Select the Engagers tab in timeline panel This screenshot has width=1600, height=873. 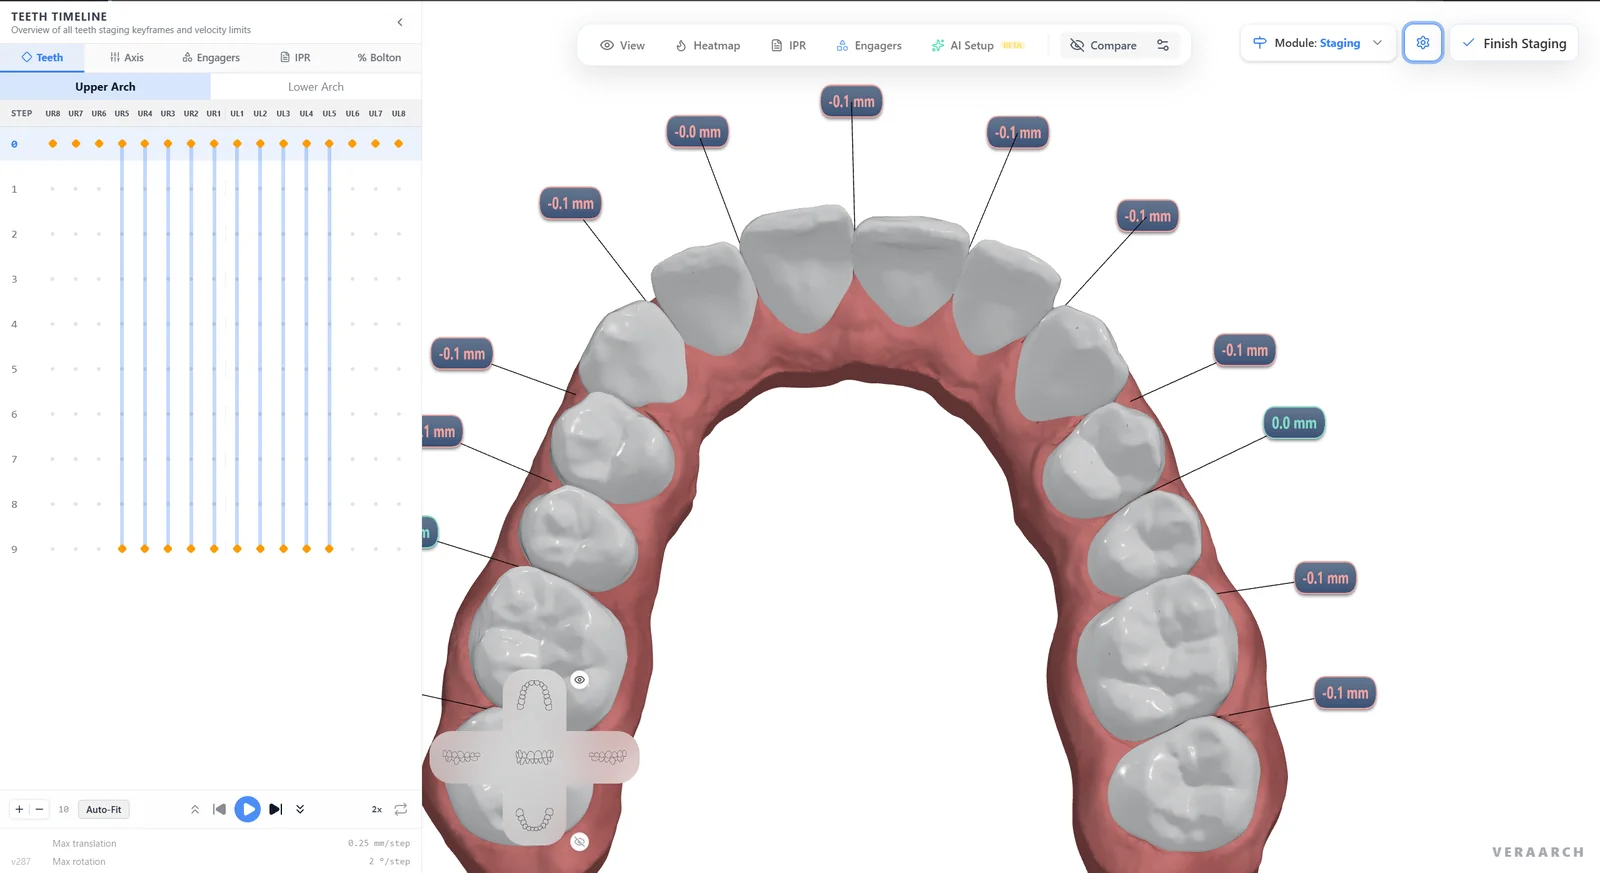(211, 57)
